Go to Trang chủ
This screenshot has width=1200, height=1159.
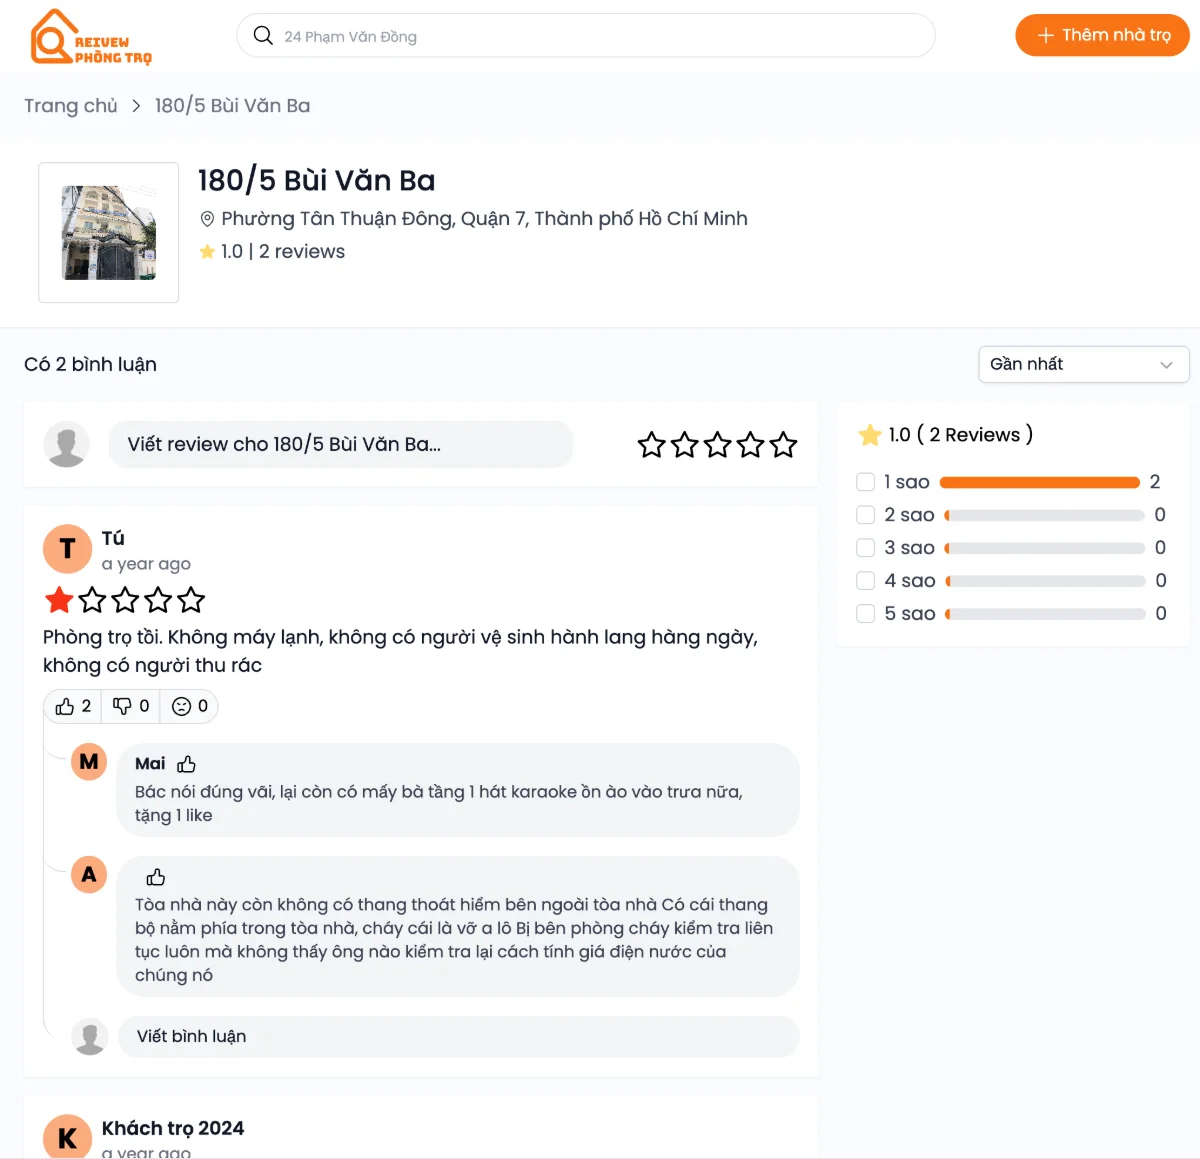(x=70, y=105)
